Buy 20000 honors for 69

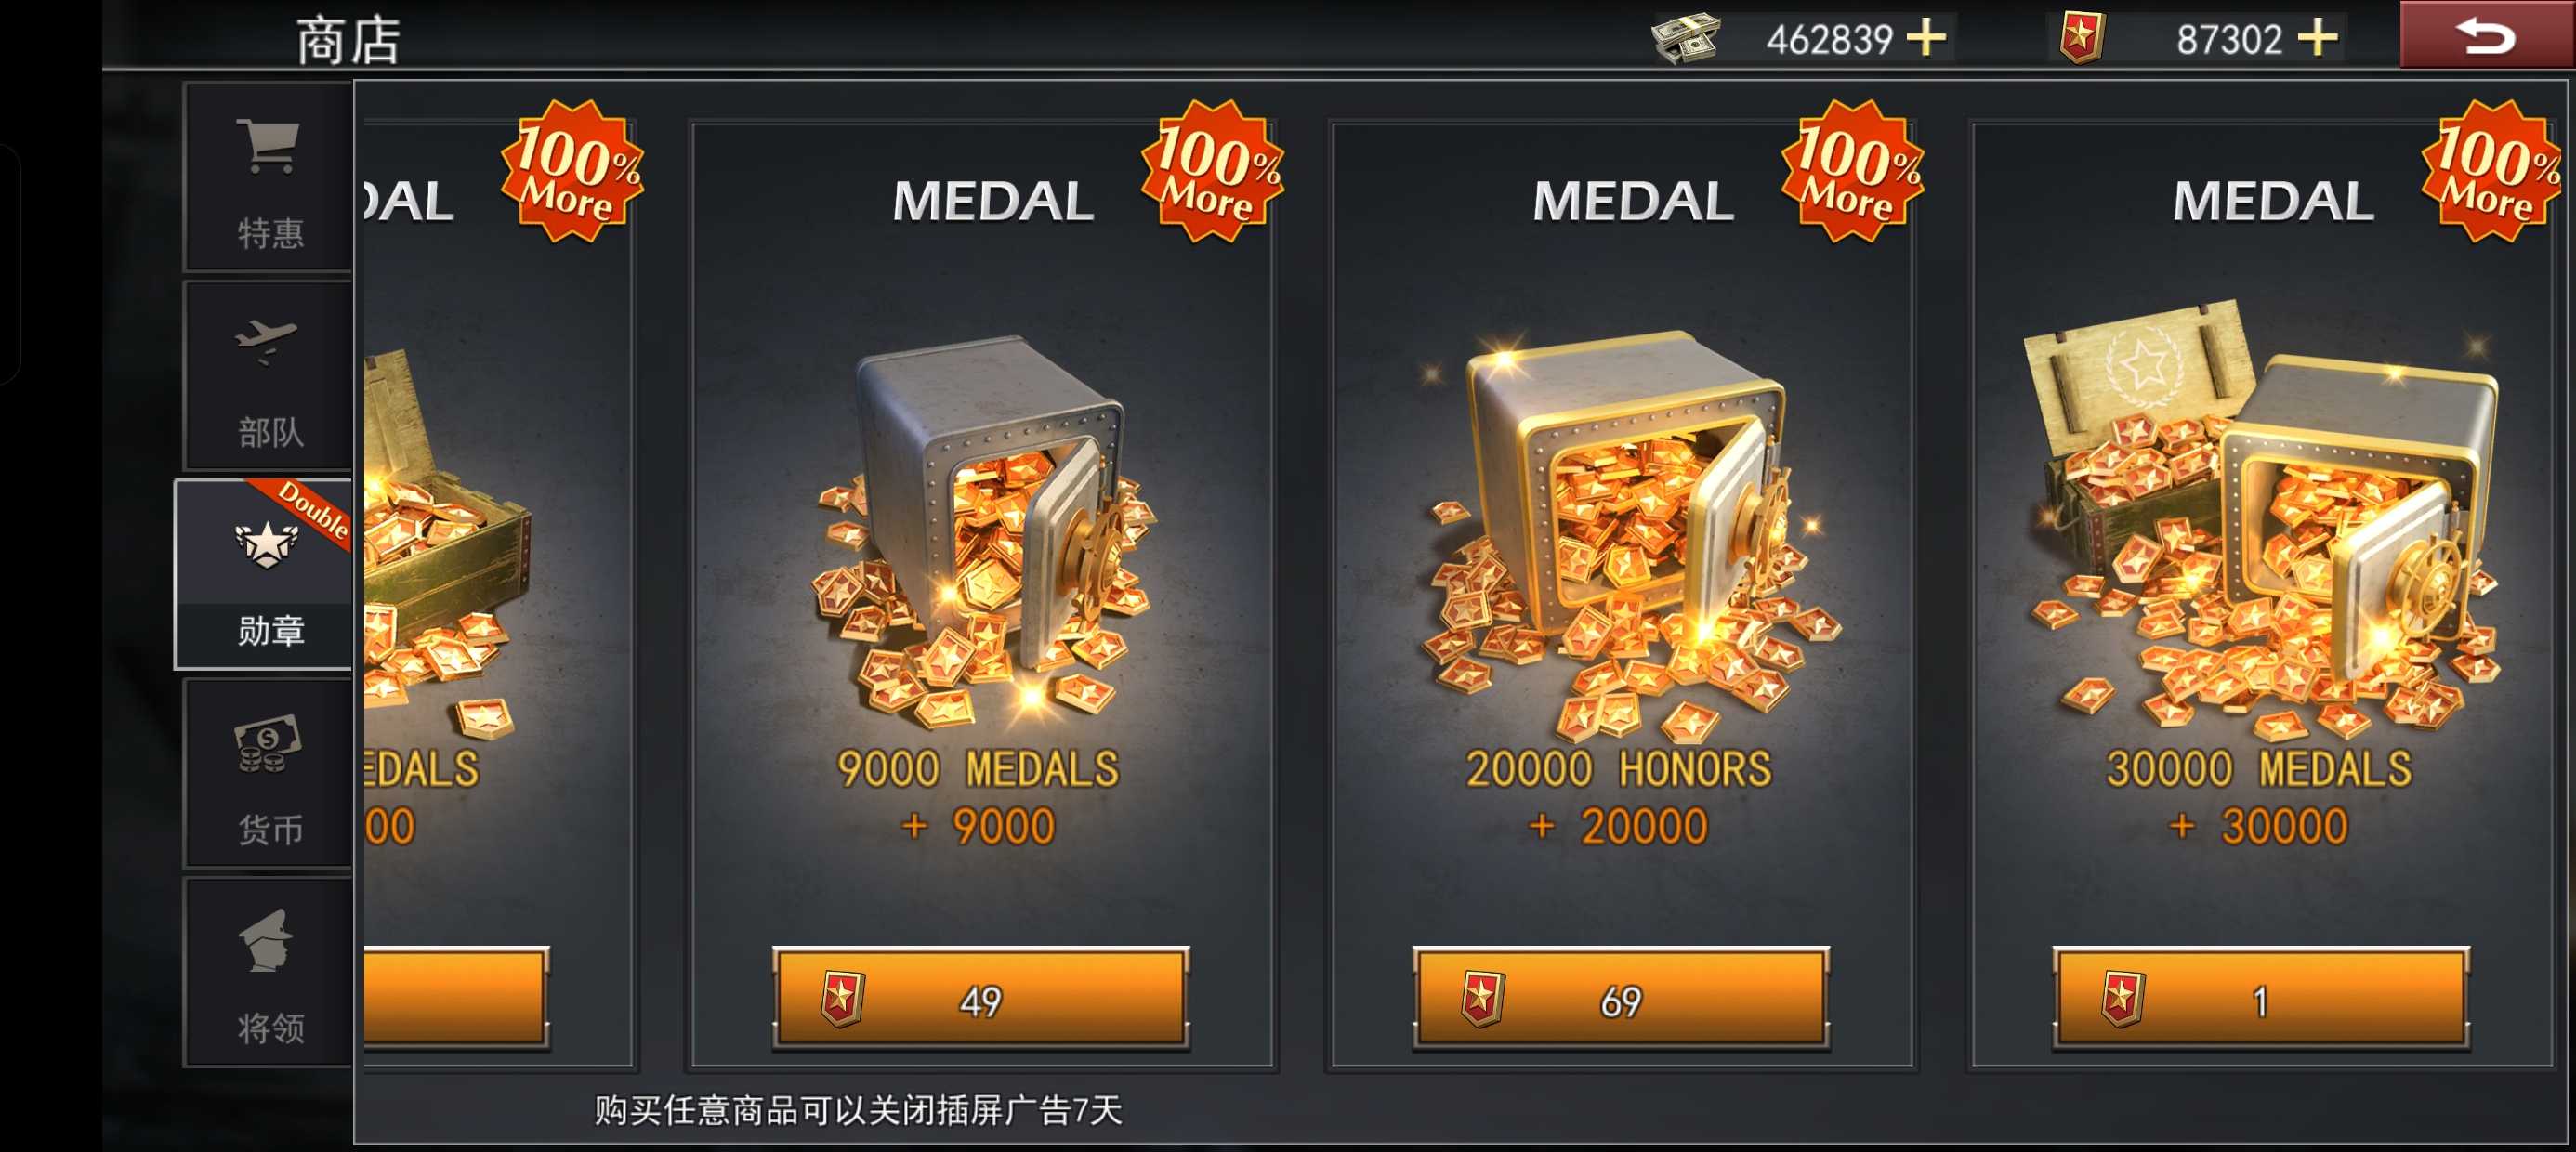pos(1620,998)
